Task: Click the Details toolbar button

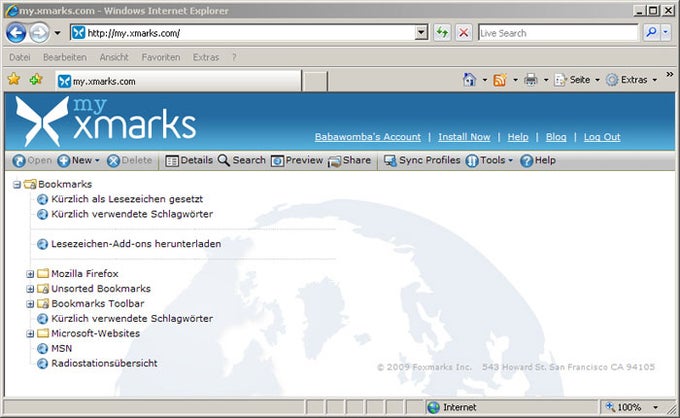Action: [189, 160]
